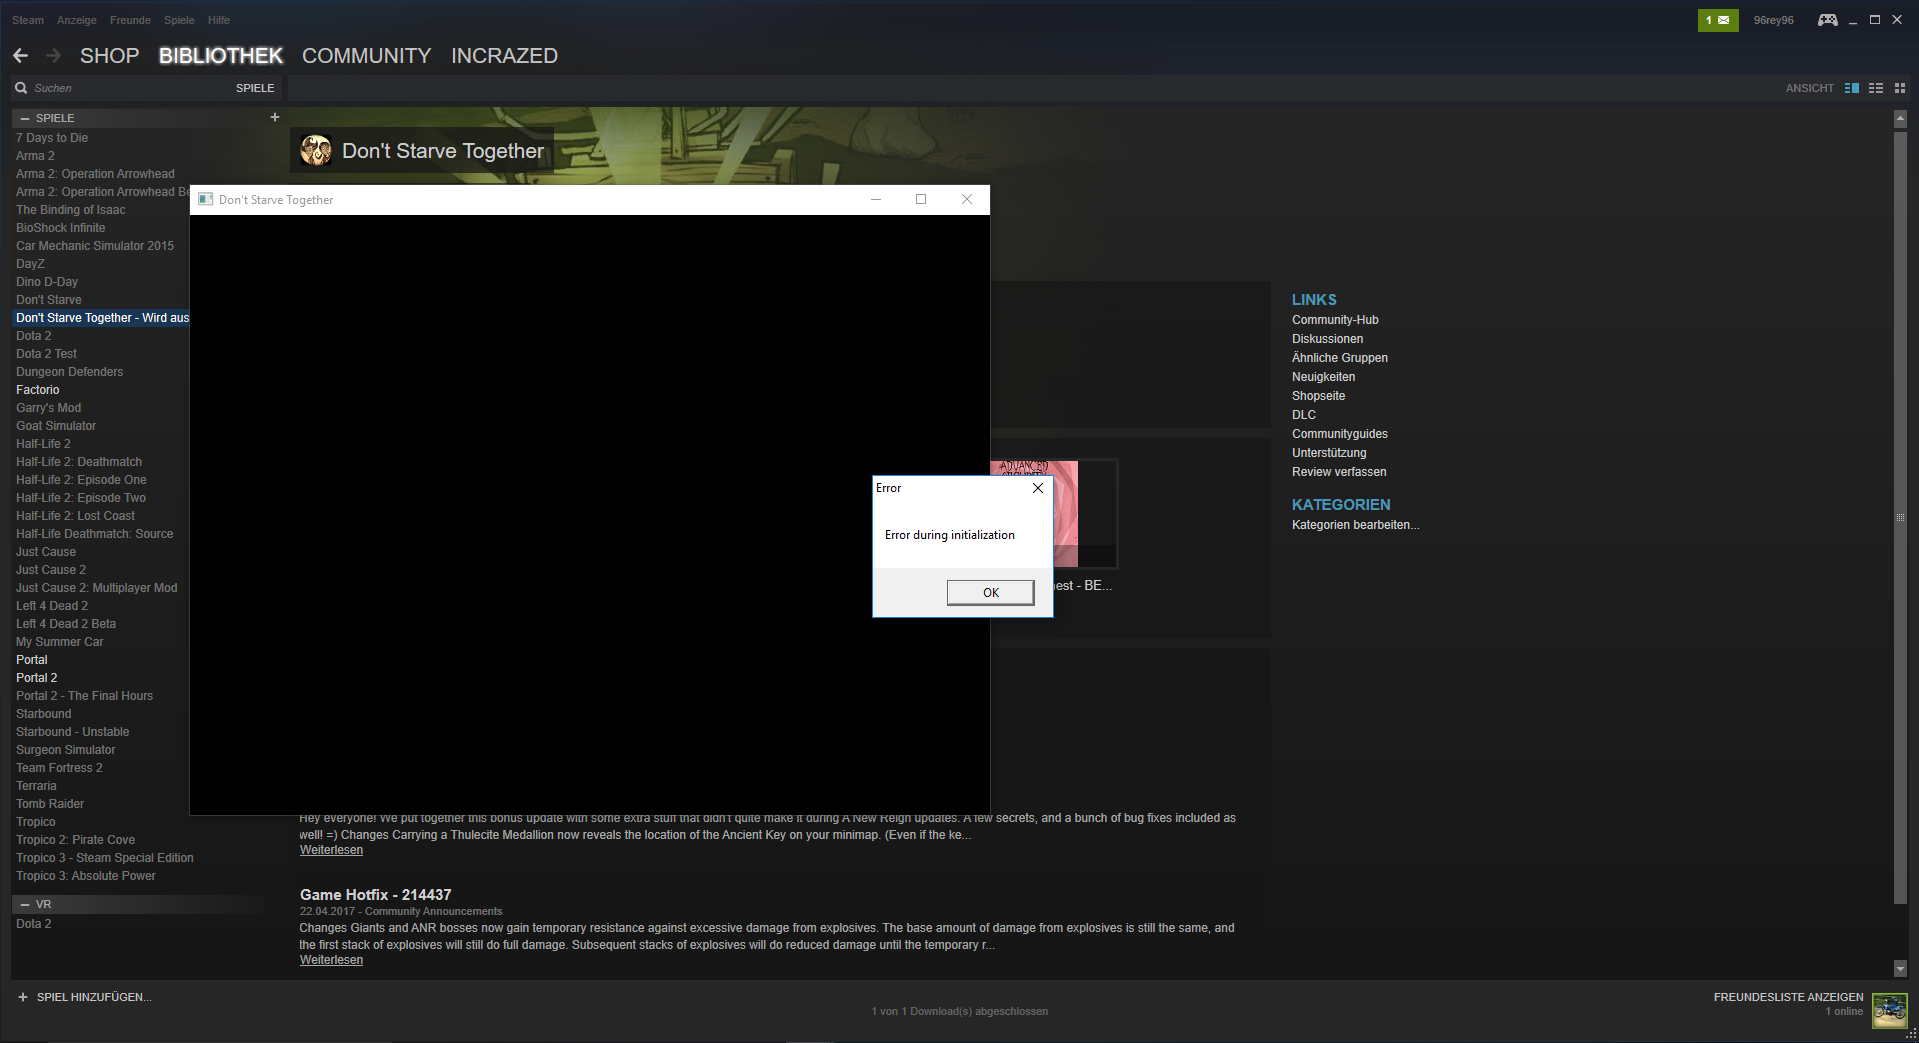Open the SPIELE filter dropdown
Screen dimensions: 1919x1043
click(x=255, y=88)
